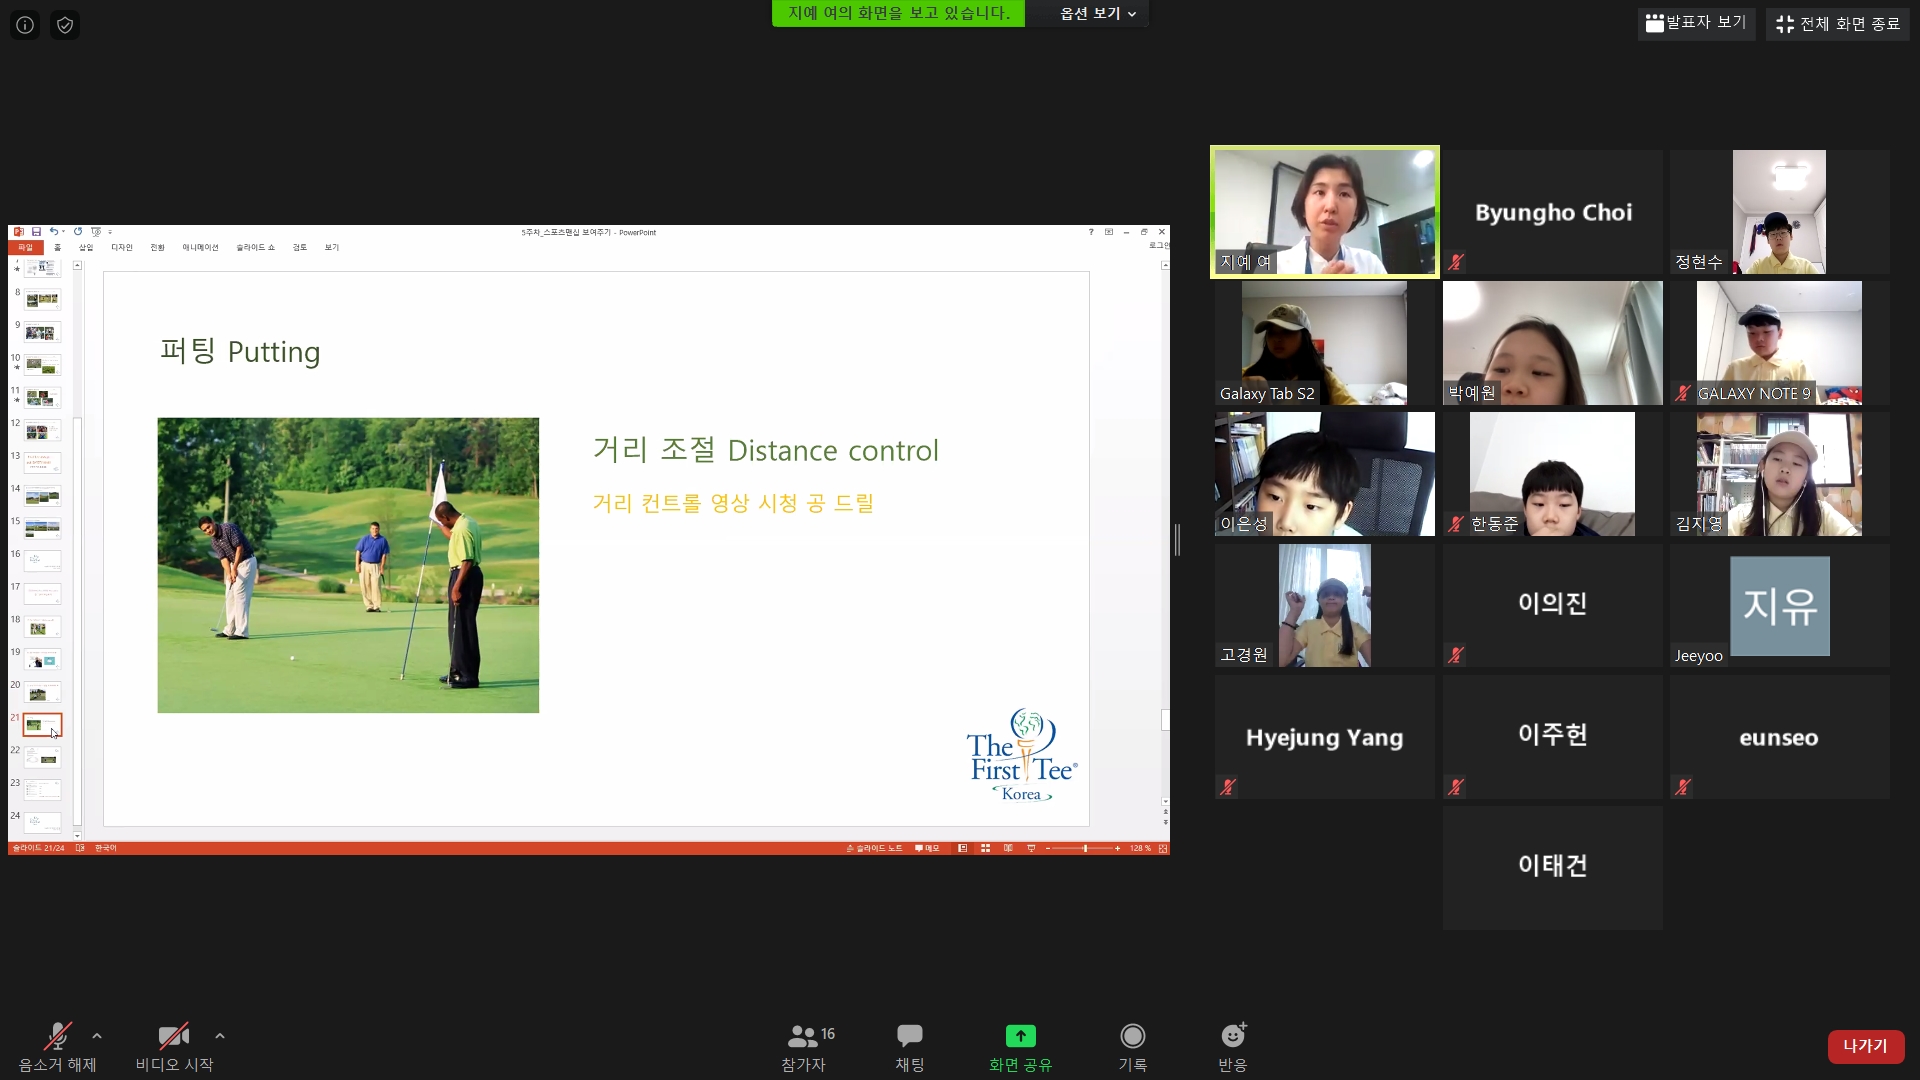
Task: Select the Jeeyoo participant tile
Action: [1779, 606]
